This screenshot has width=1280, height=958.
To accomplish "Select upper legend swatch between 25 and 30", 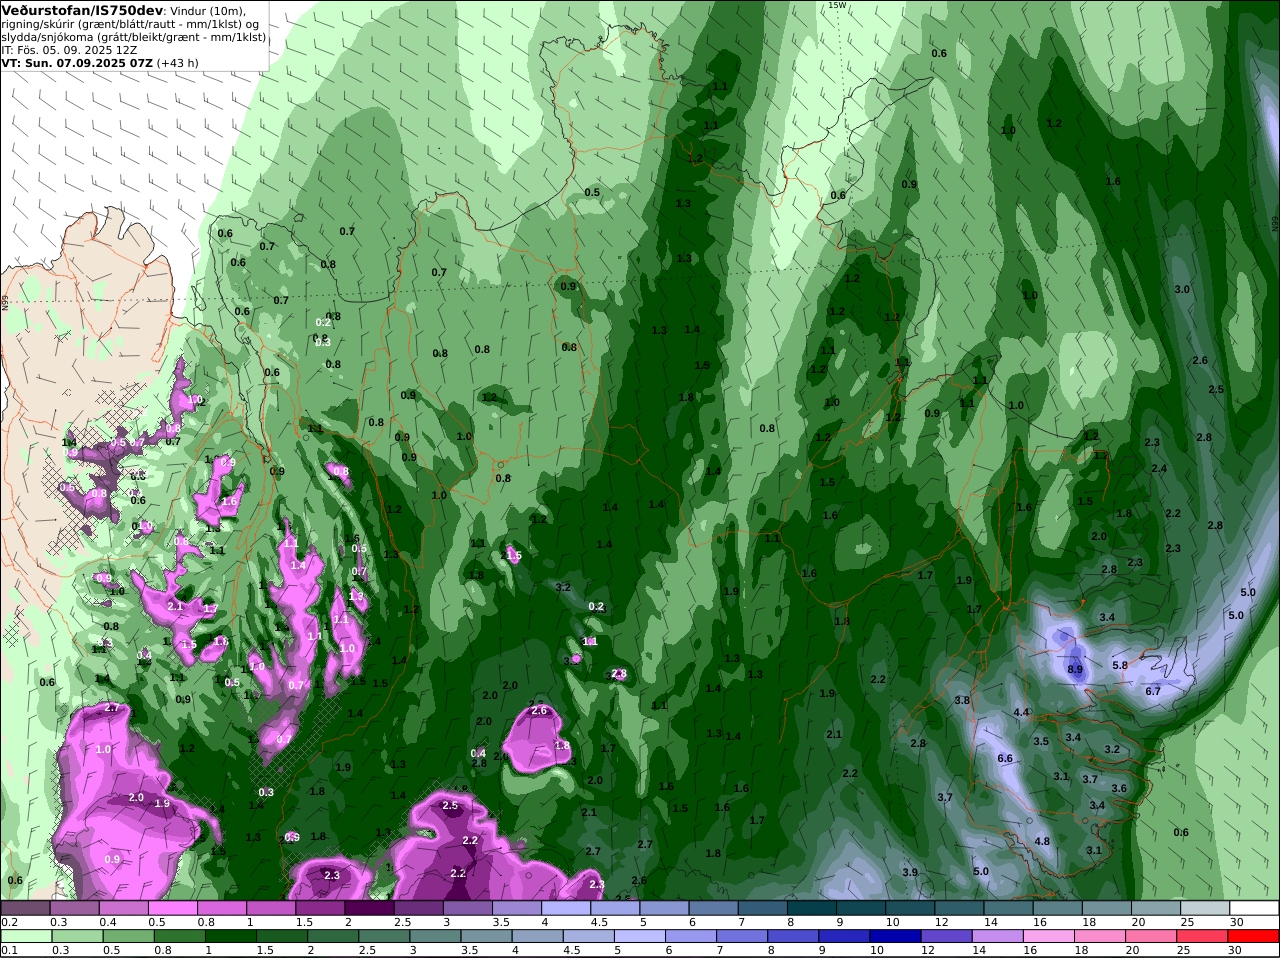I will click(1206, 908).
